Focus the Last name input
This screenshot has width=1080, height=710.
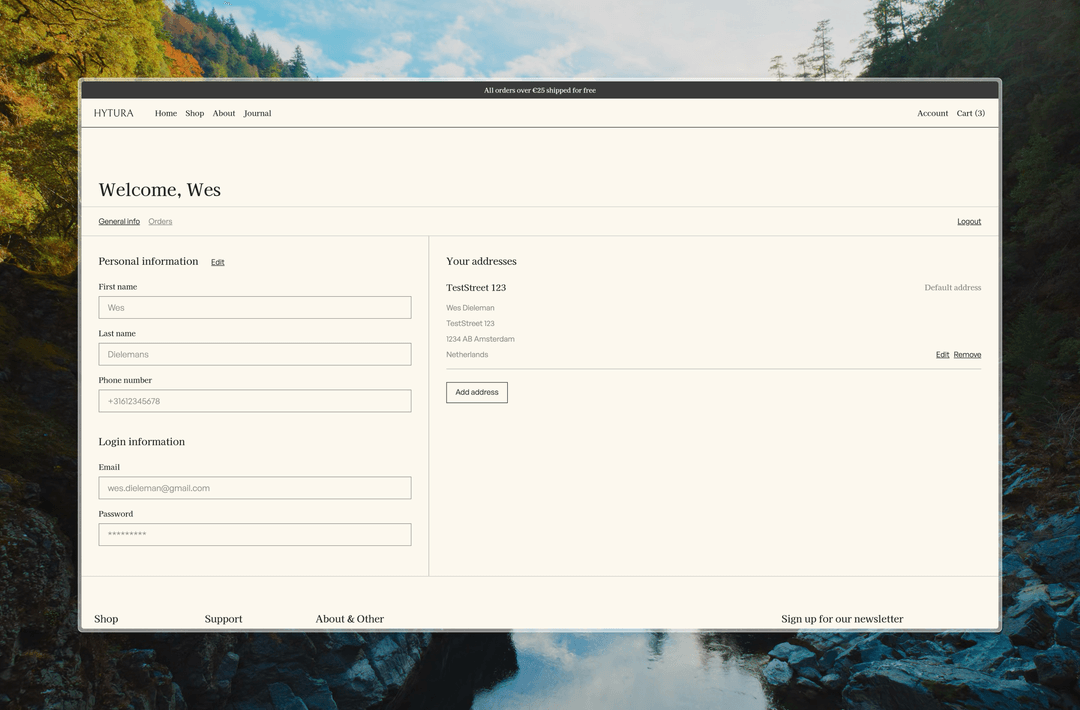(255, 354)
